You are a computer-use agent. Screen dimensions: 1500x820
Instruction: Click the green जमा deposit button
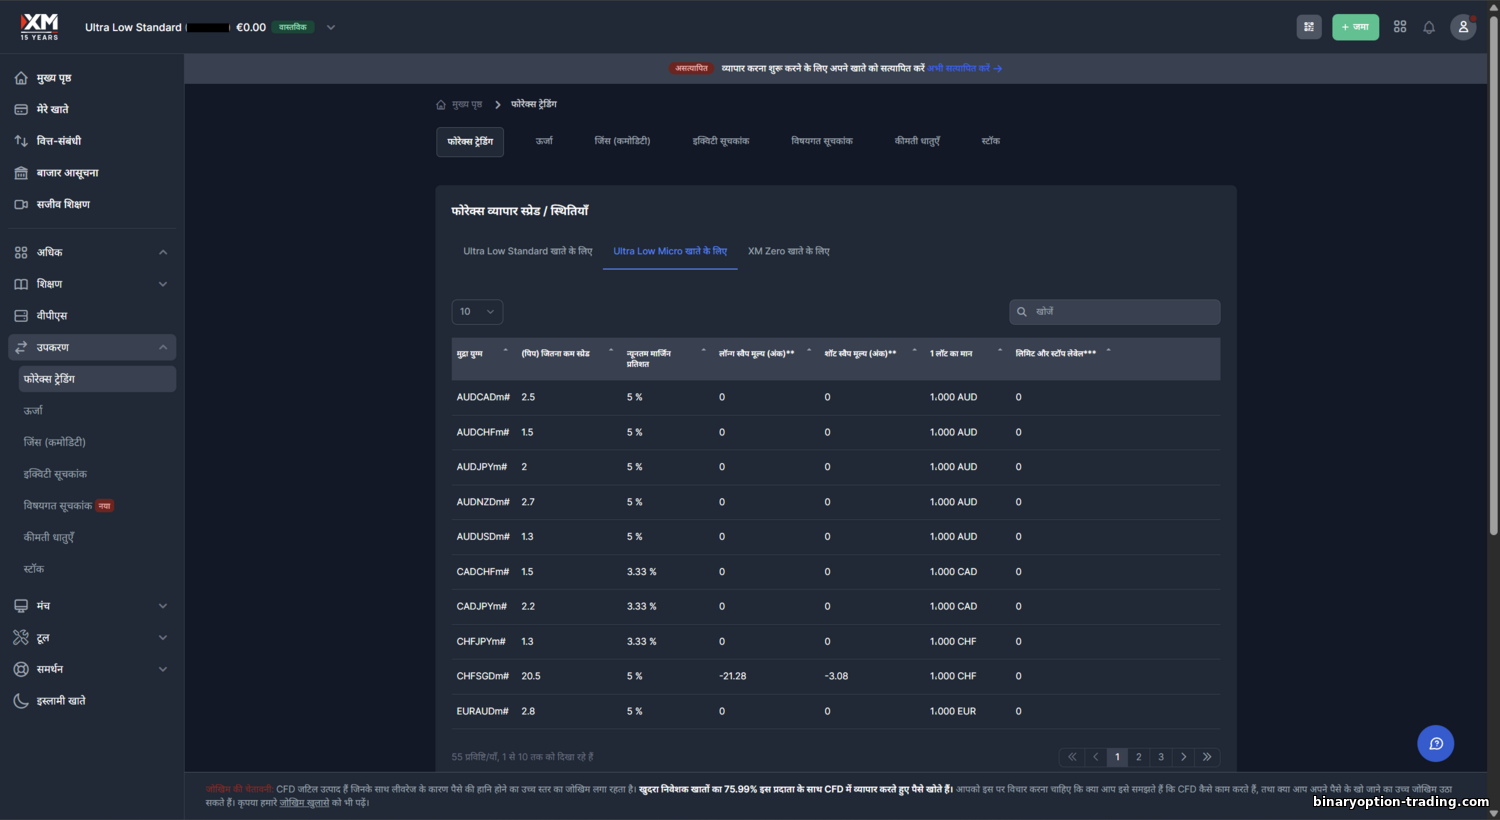(1355, 27)
